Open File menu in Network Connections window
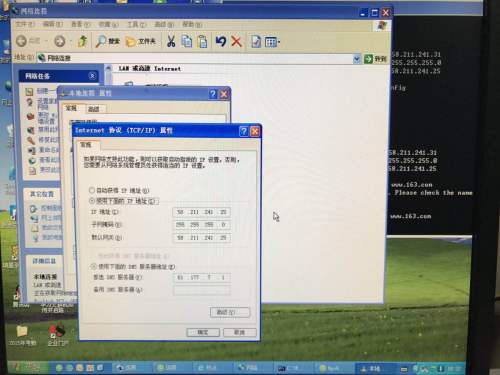Image resolution: width=500 pixels, height=375 pixels. pos(25,24)
